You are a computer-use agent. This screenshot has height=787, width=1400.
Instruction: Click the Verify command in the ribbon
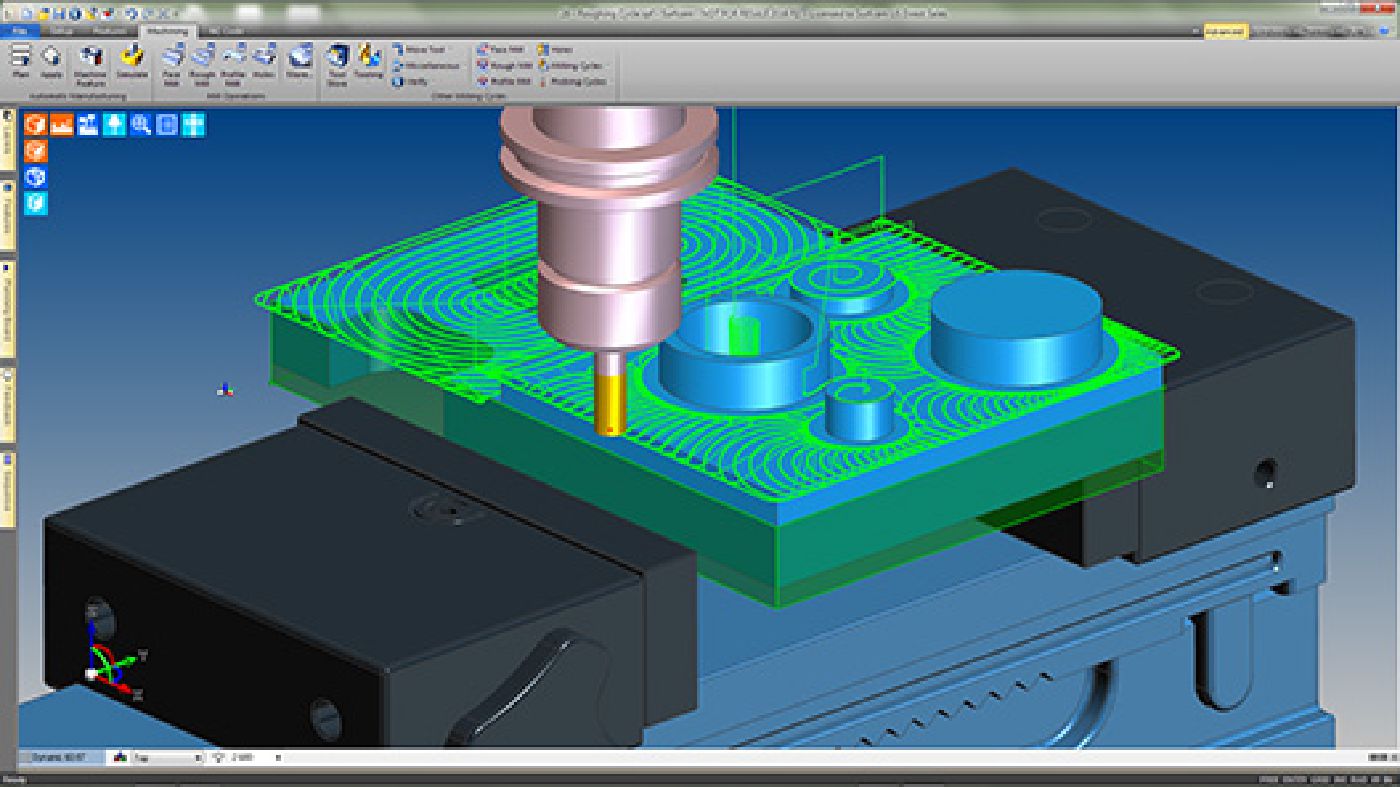pyautogui.click(x=412, y=81)
